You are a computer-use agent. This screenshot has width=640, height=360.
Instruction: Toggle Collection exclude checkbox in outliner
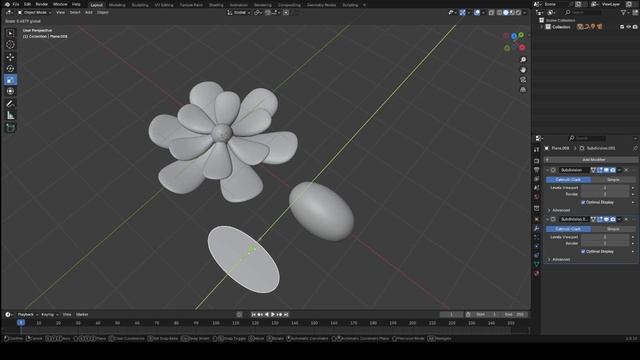tap(622, 27)
